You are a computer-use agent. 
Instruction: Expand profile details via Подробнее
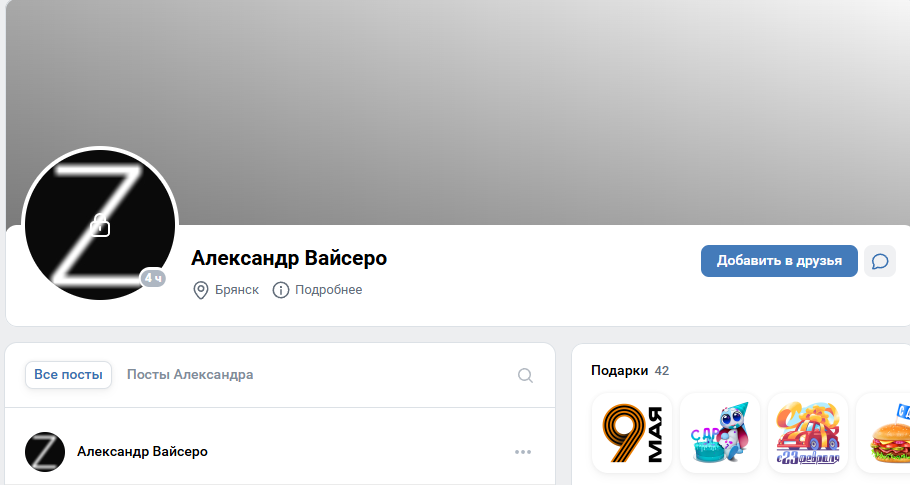(x=328, y=290)
